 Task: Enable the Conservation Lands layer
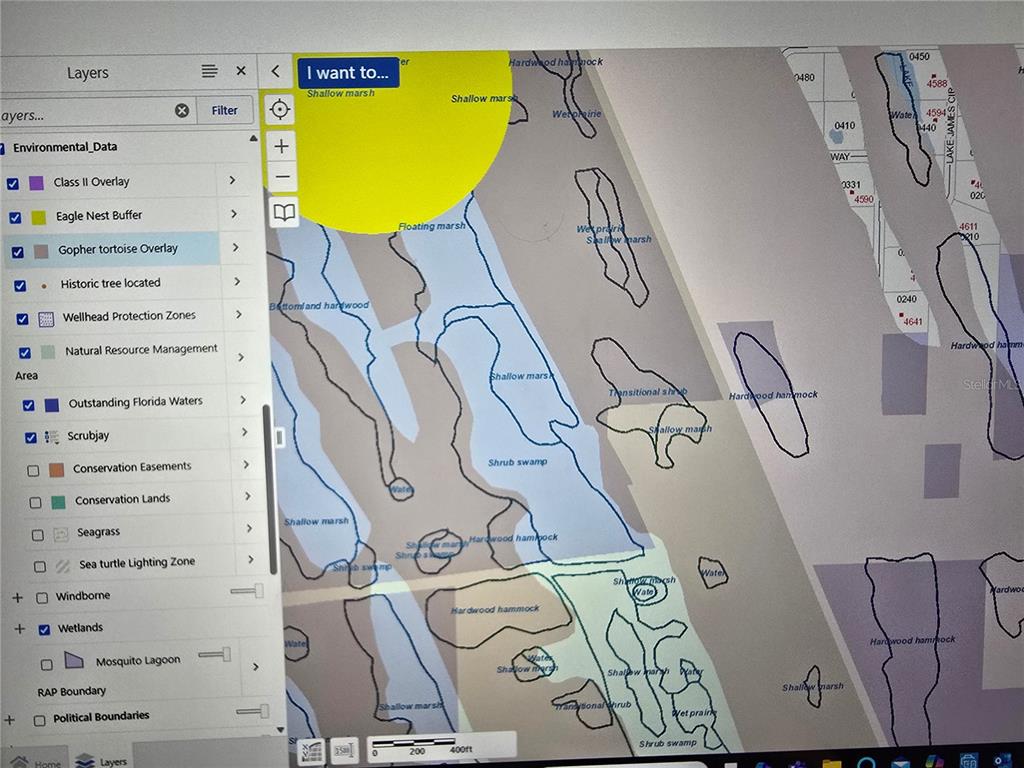click(35, 501)
